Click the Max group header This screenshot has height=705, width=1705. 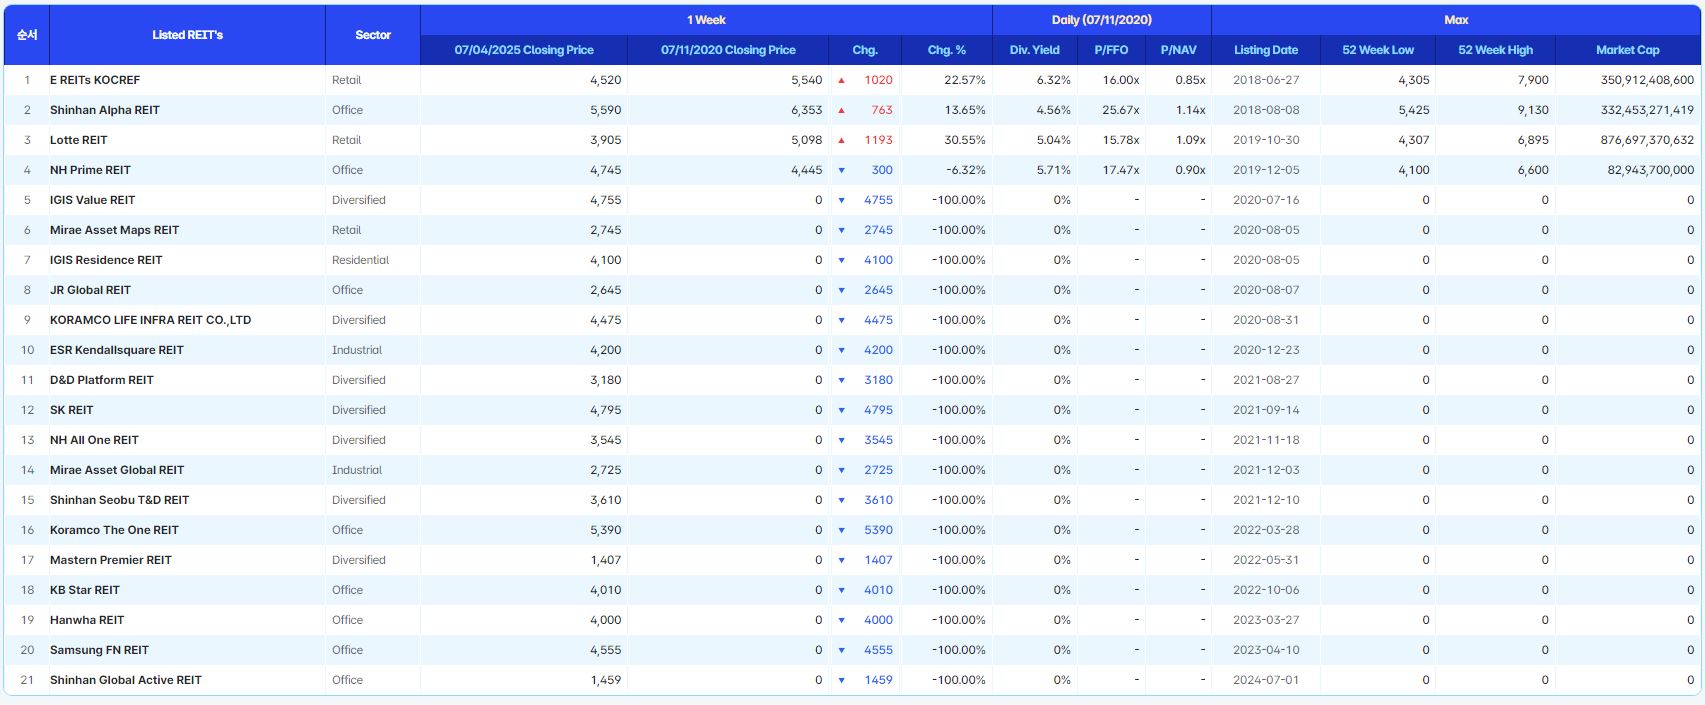pos(1456,20)
